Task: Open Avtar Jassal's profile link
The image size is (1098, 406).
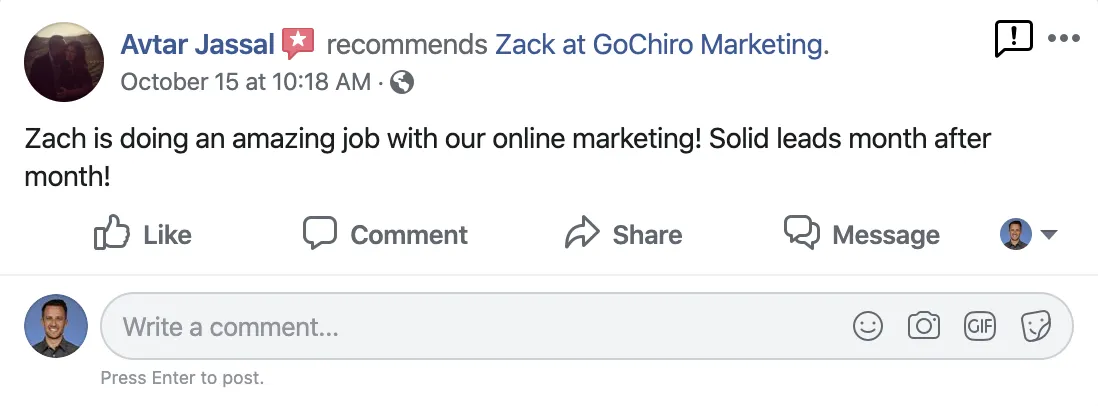Action: pos(197,44)
